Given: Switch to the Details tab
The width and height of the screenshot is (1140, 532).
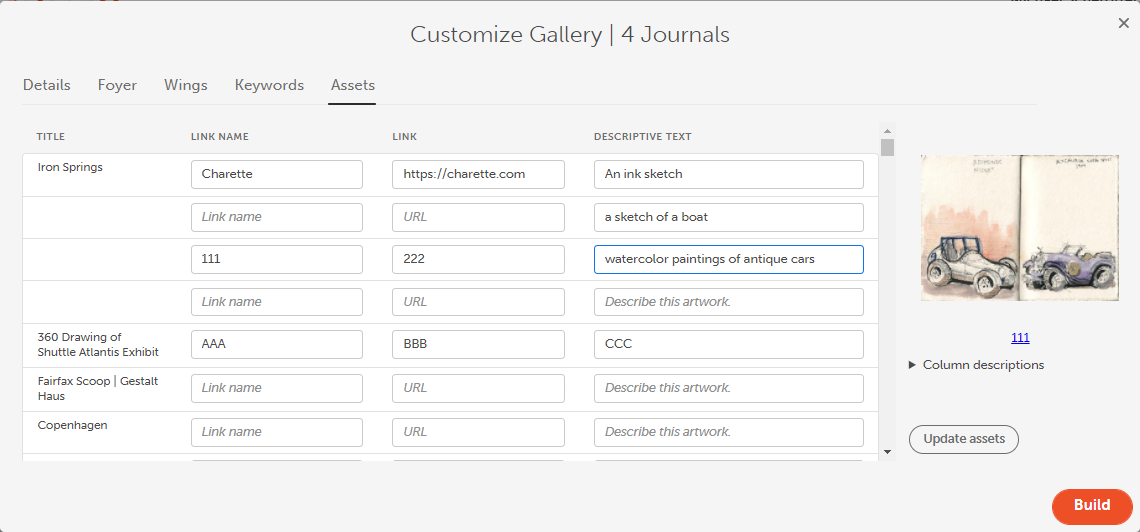Looking at the screenshot, I should coord(47,85).
